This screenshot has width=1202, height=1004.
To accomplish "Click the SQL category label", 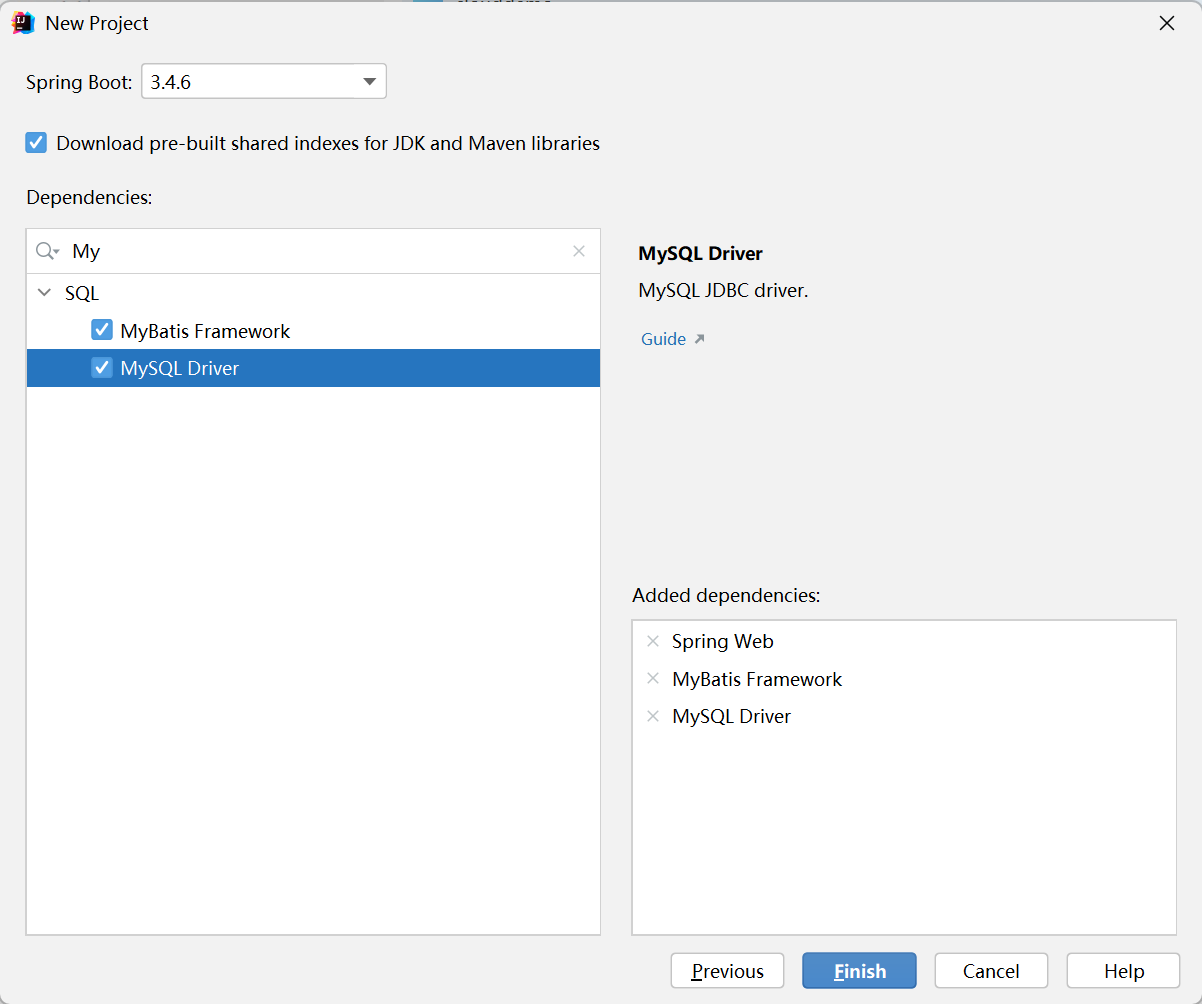I will tap(82, 293).
